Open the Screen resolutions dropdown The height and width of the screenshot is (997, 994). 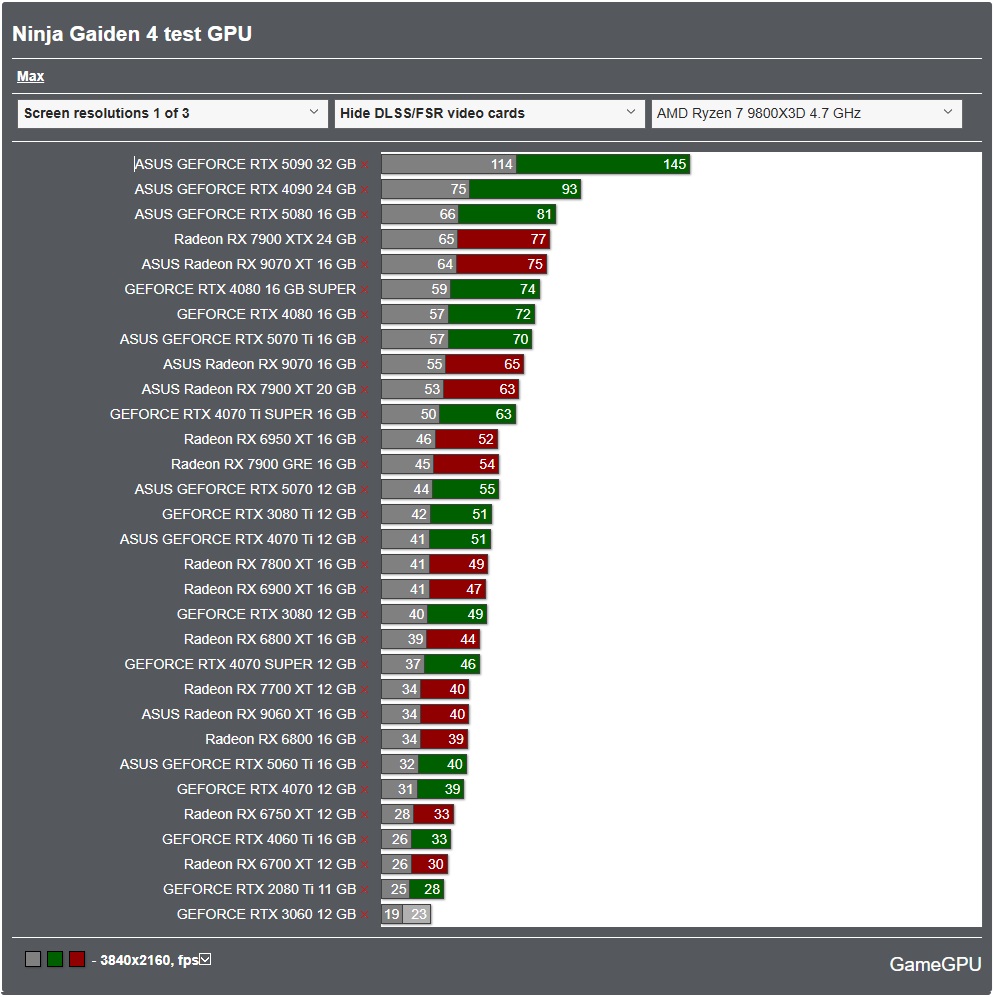click(x=170, y=113)
